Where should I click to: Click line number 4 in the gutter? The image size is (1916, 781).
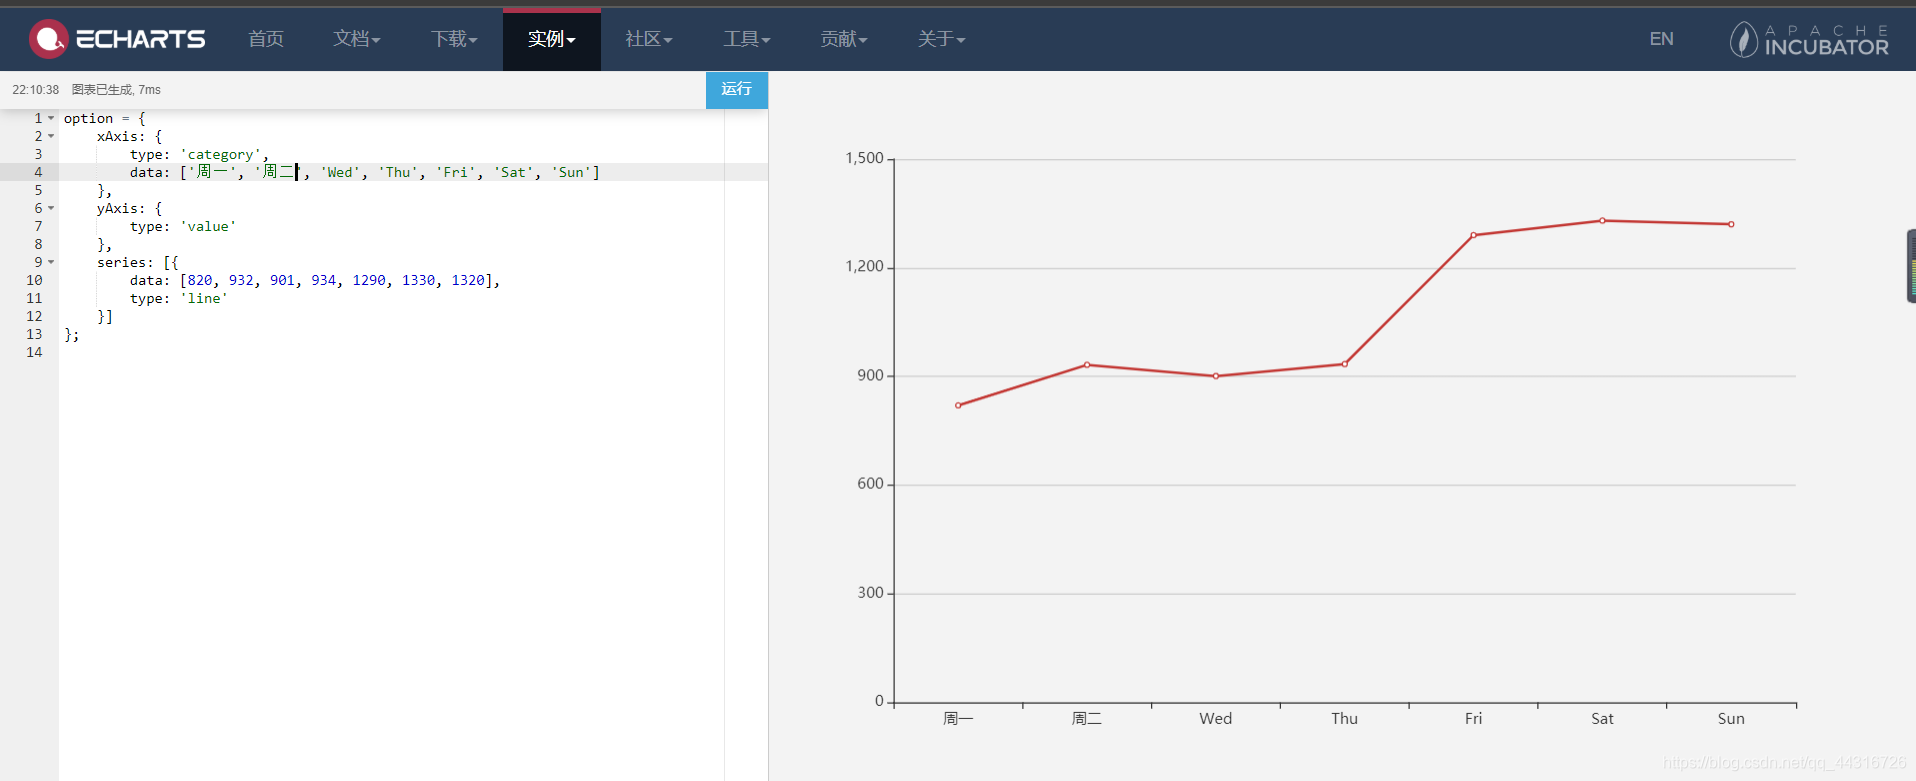tap(38, 172)
